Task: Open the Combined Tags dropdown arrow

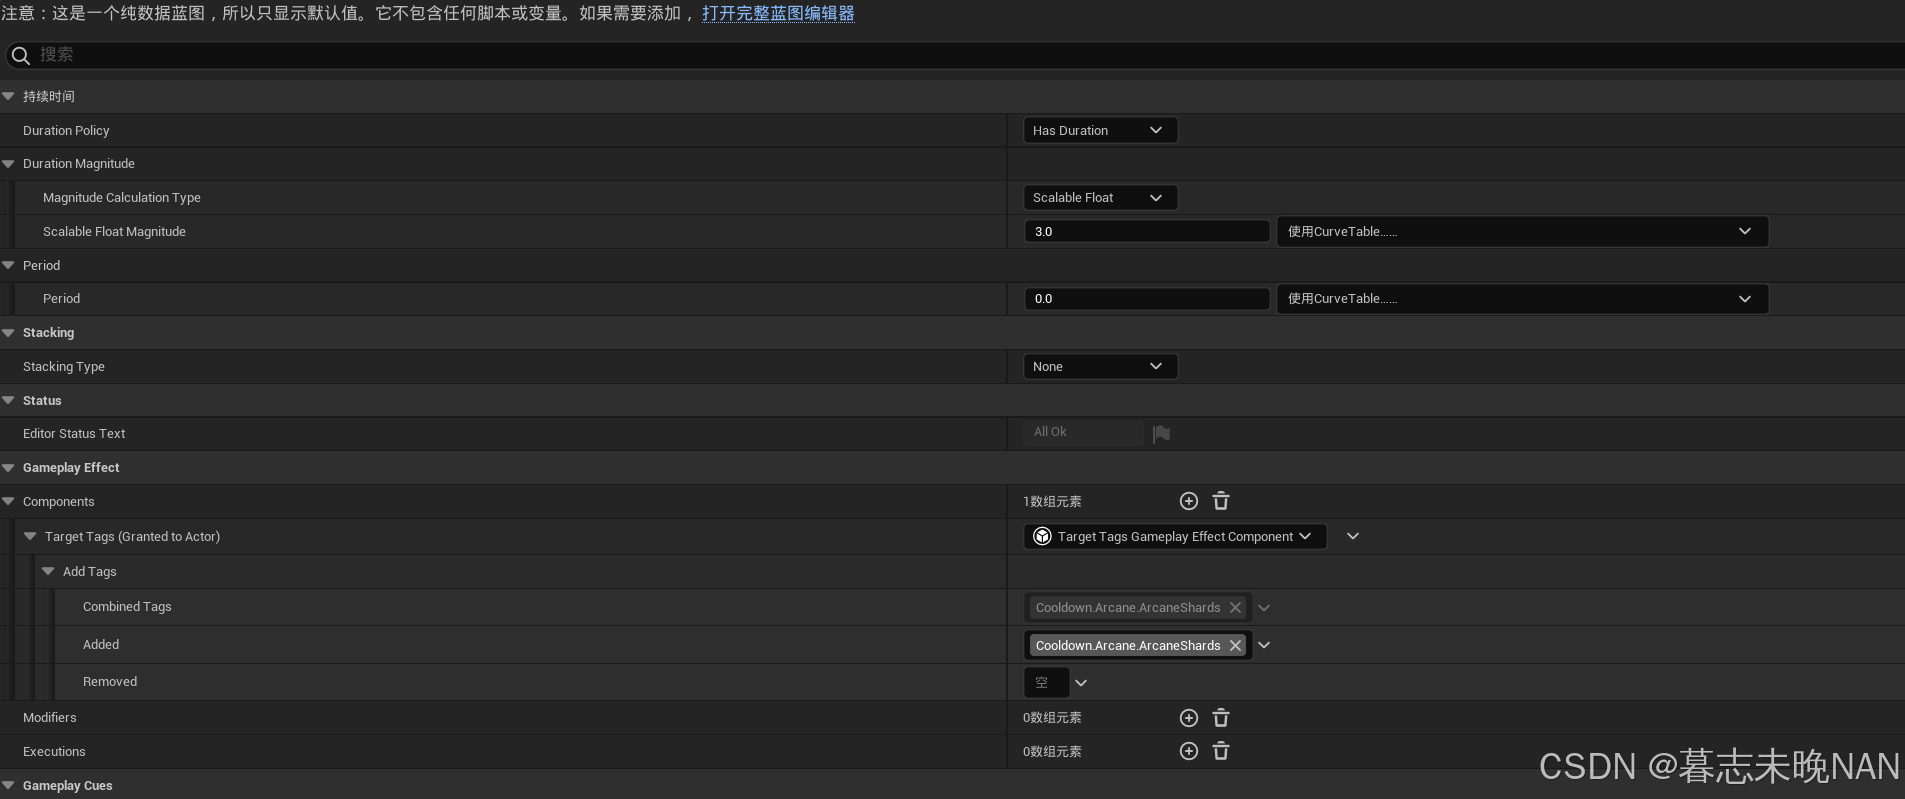Action: [1264, 608]
